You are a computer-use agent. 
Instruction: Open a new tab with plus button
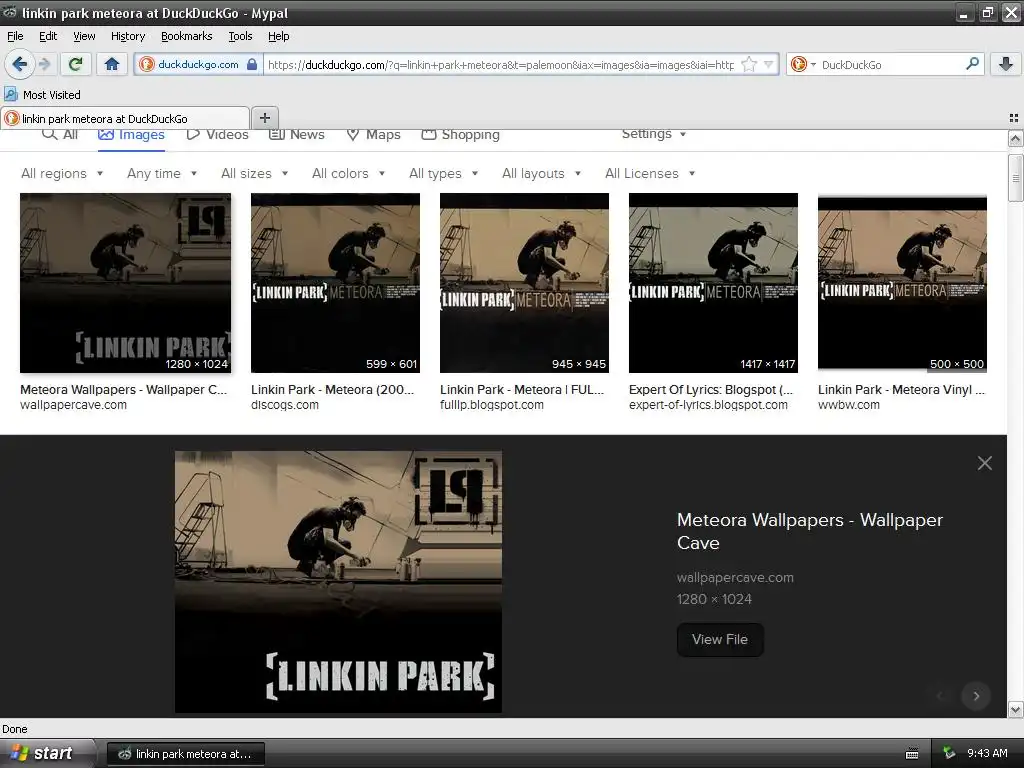click(264, 118)
